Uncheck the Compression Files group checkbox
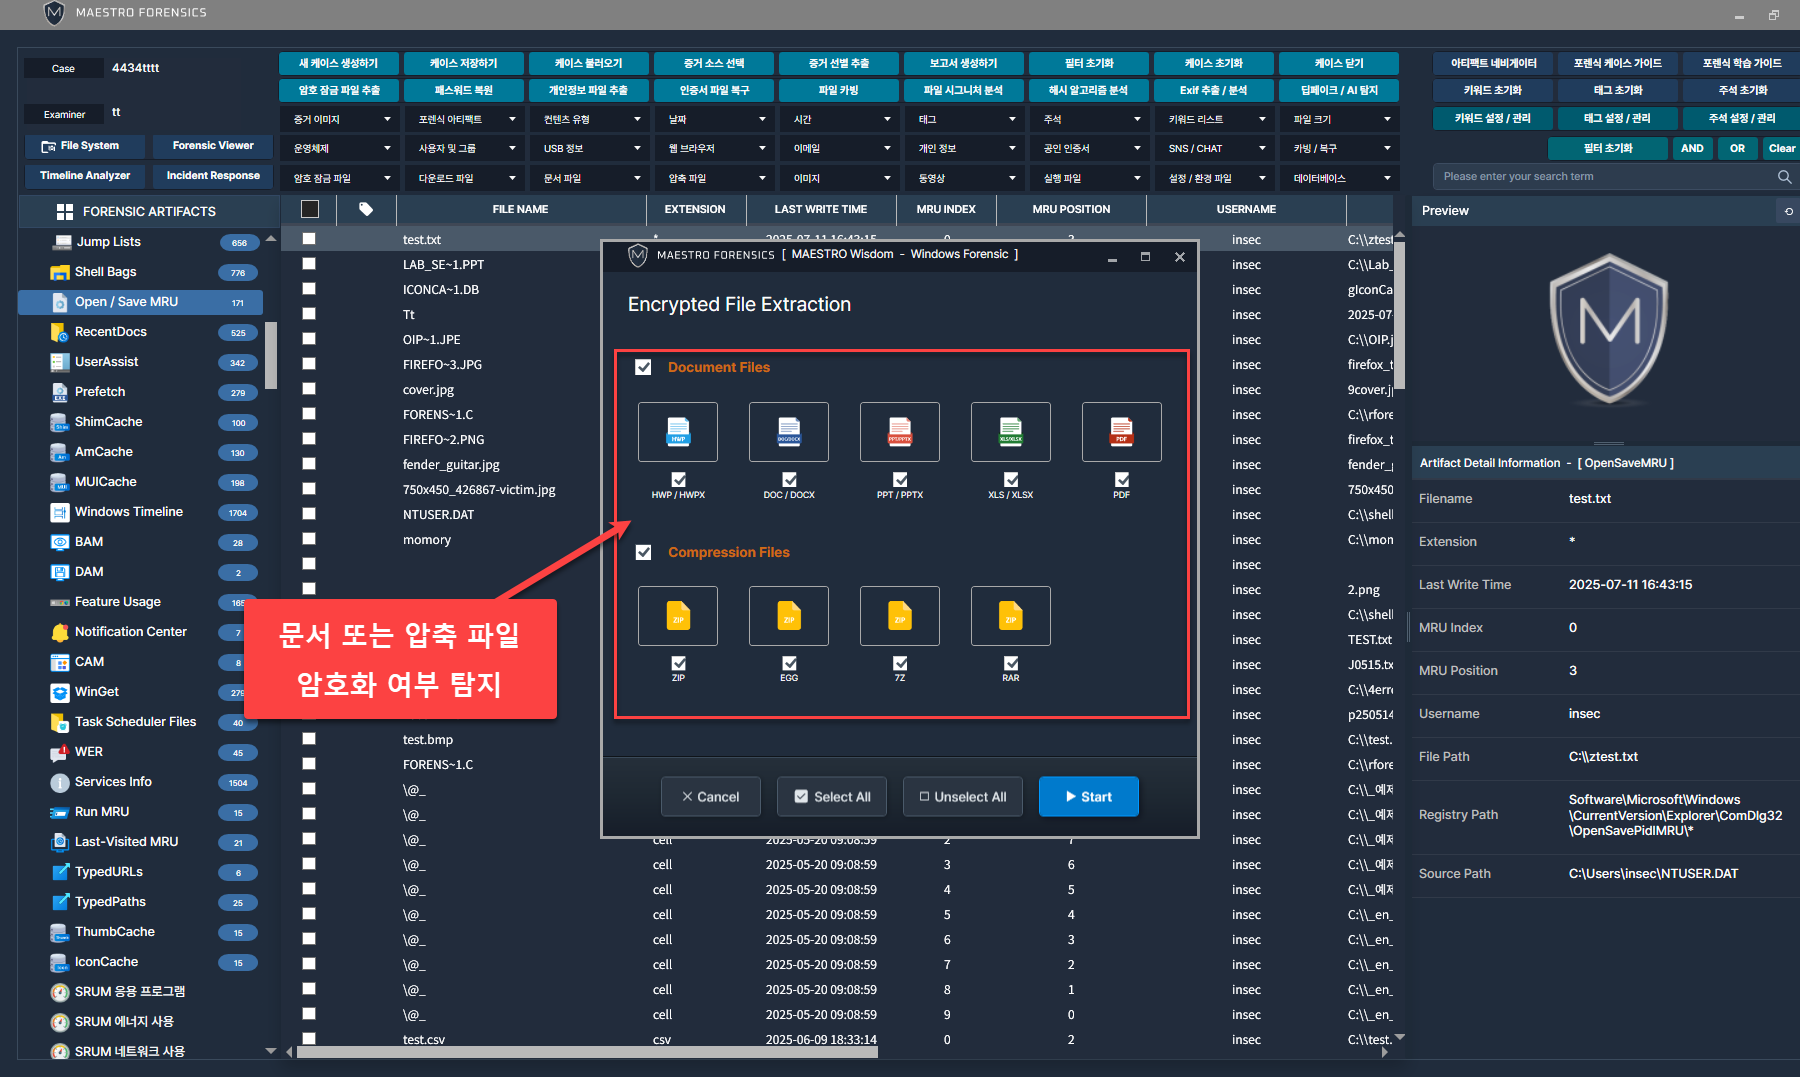 coord(644,552)
